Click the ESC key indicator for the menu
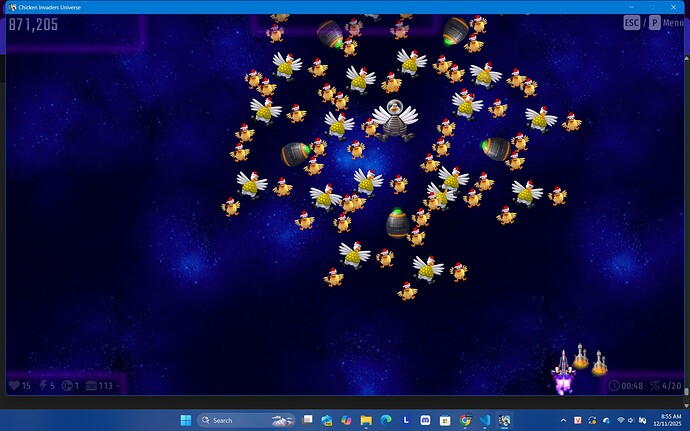Viewport: 690px width, 431px height. 631,23
